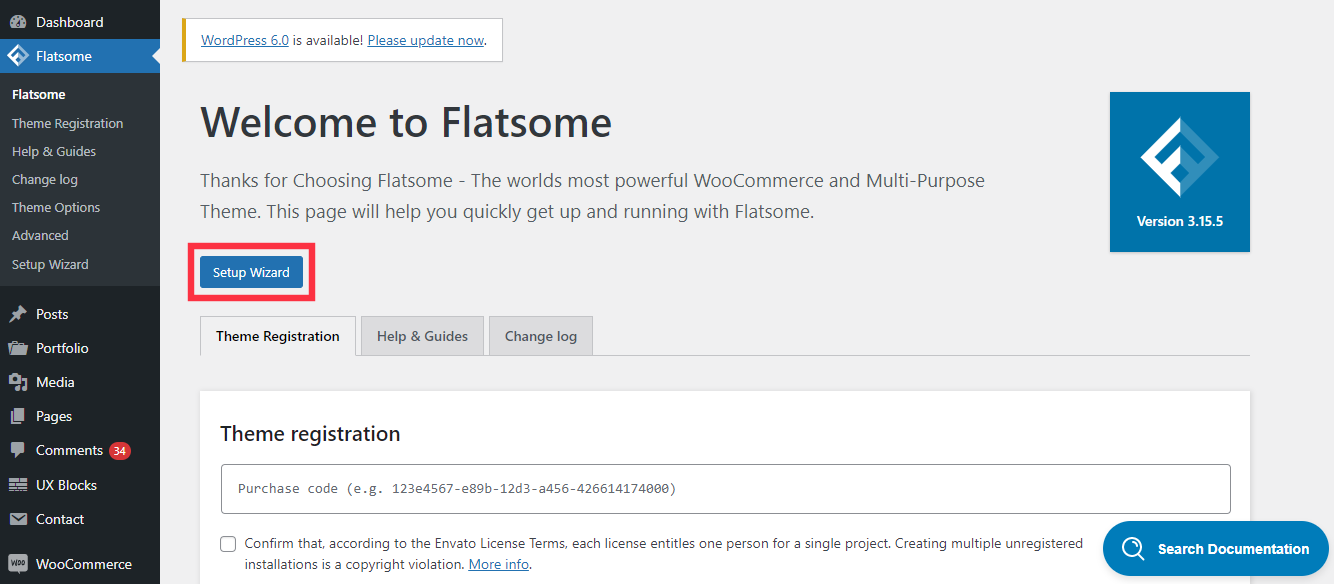
Task: Click the Comments speech bubble icon
Action: 18,451
